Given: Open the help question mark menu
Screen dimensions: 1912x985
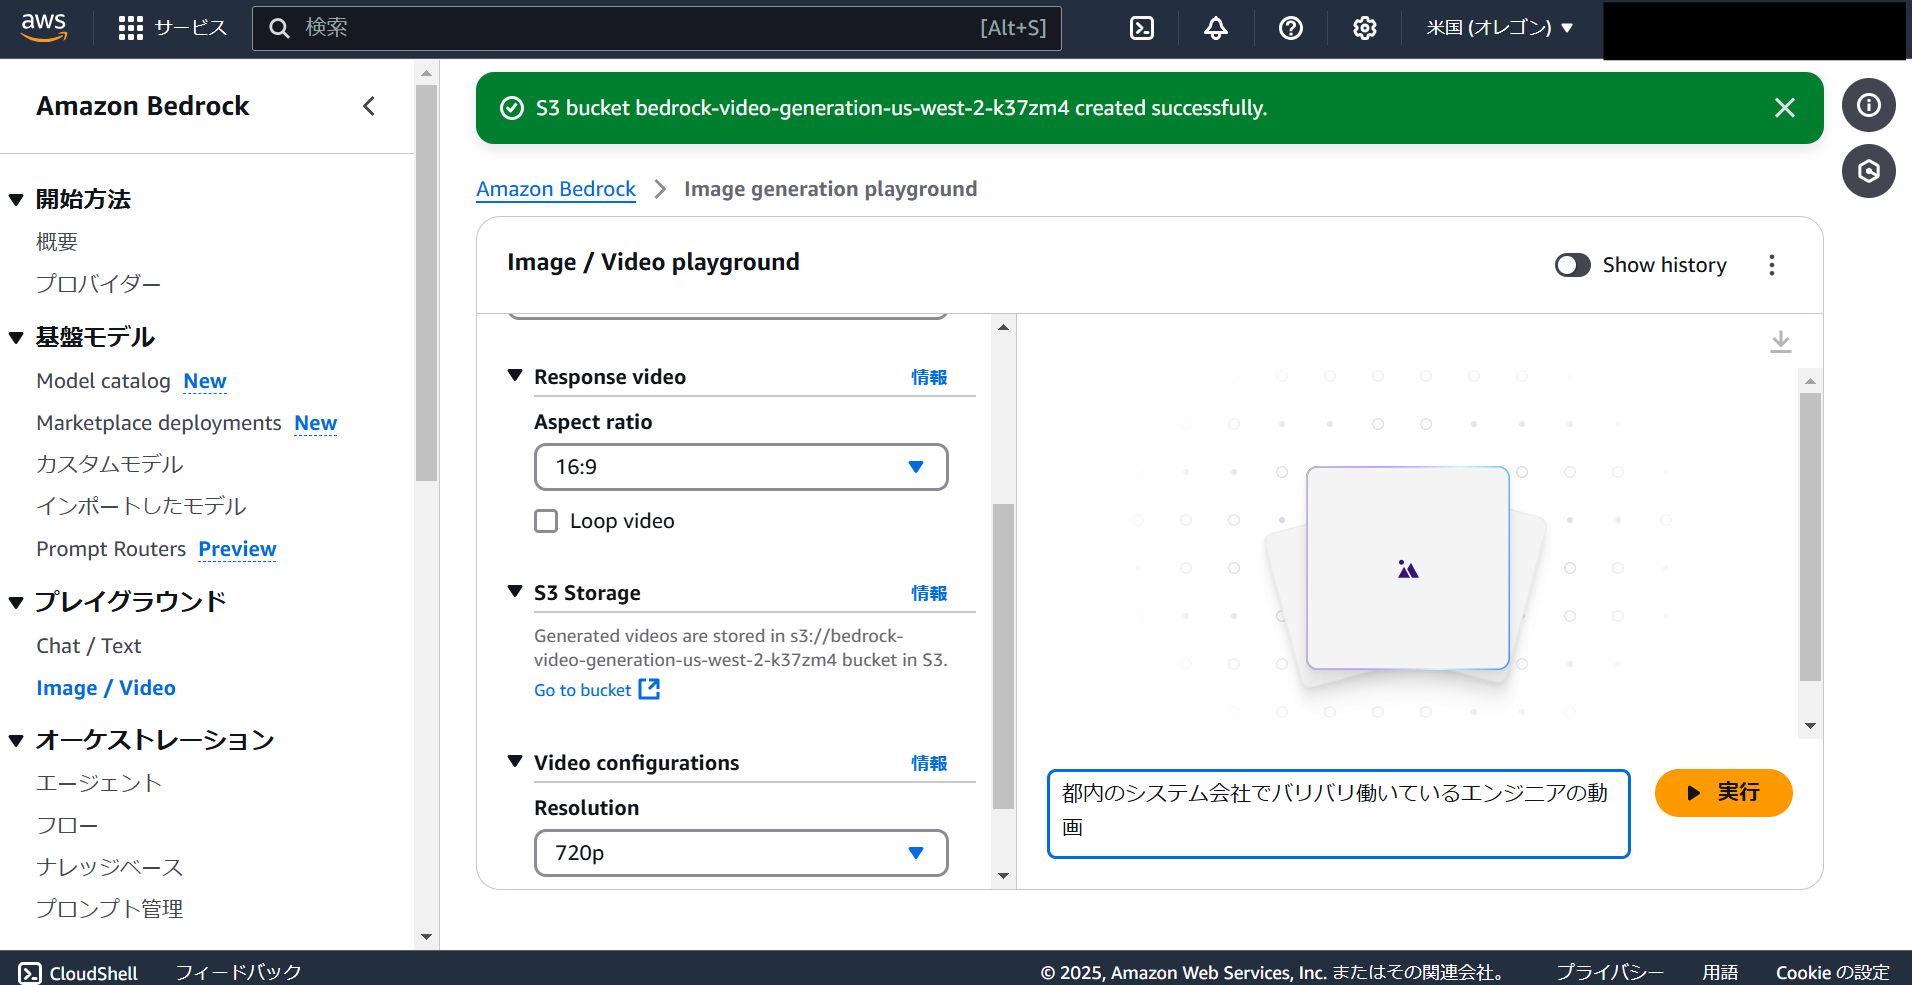Looking at the screenshot, I should [x=1291, y=28].
